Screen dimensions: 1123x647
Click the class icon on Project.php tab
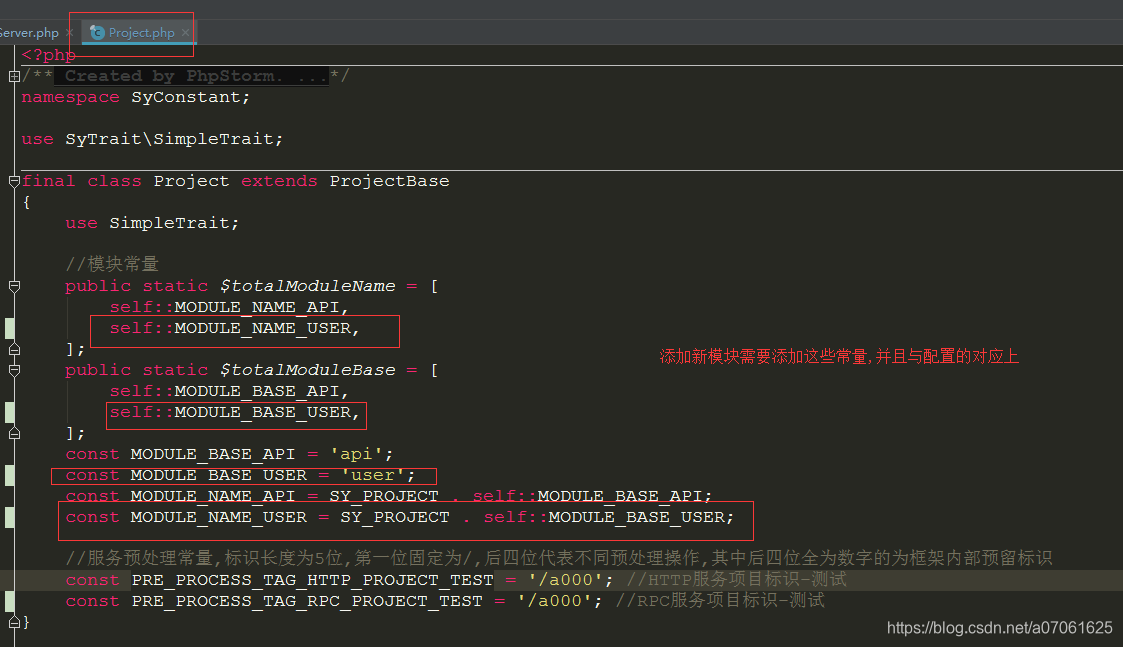97,33
